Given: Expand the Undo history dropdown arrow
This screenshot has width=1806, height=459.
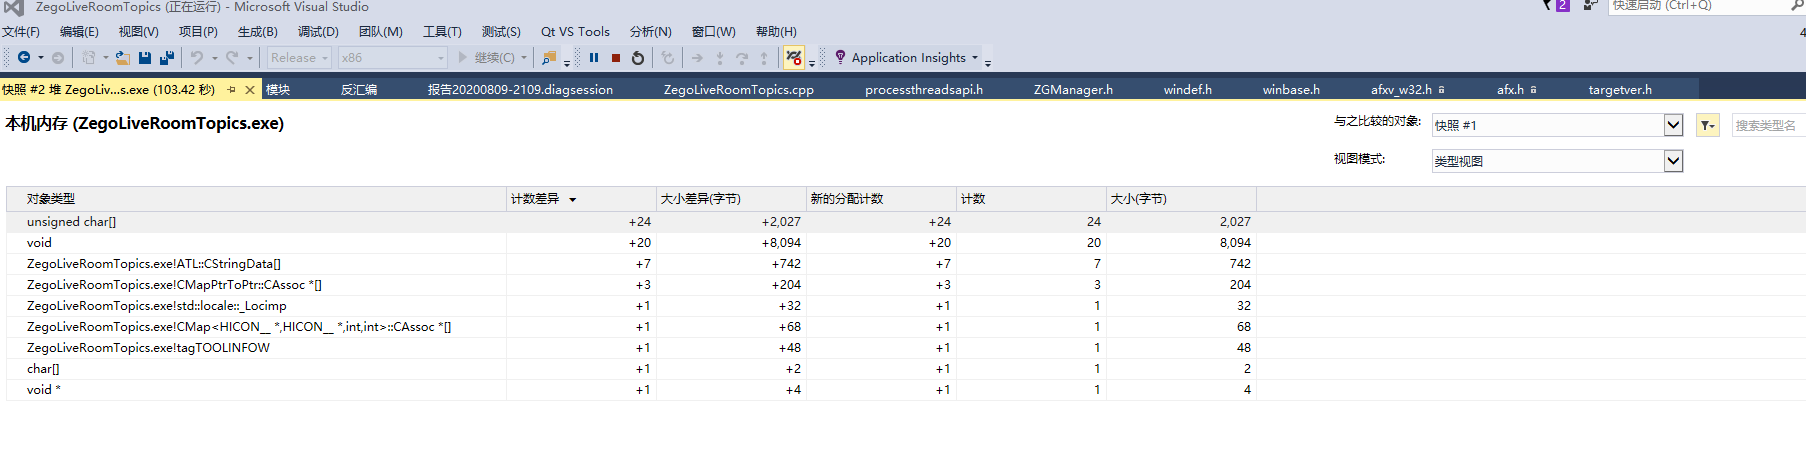Looking at the screenshot, I should coord(214,58).
